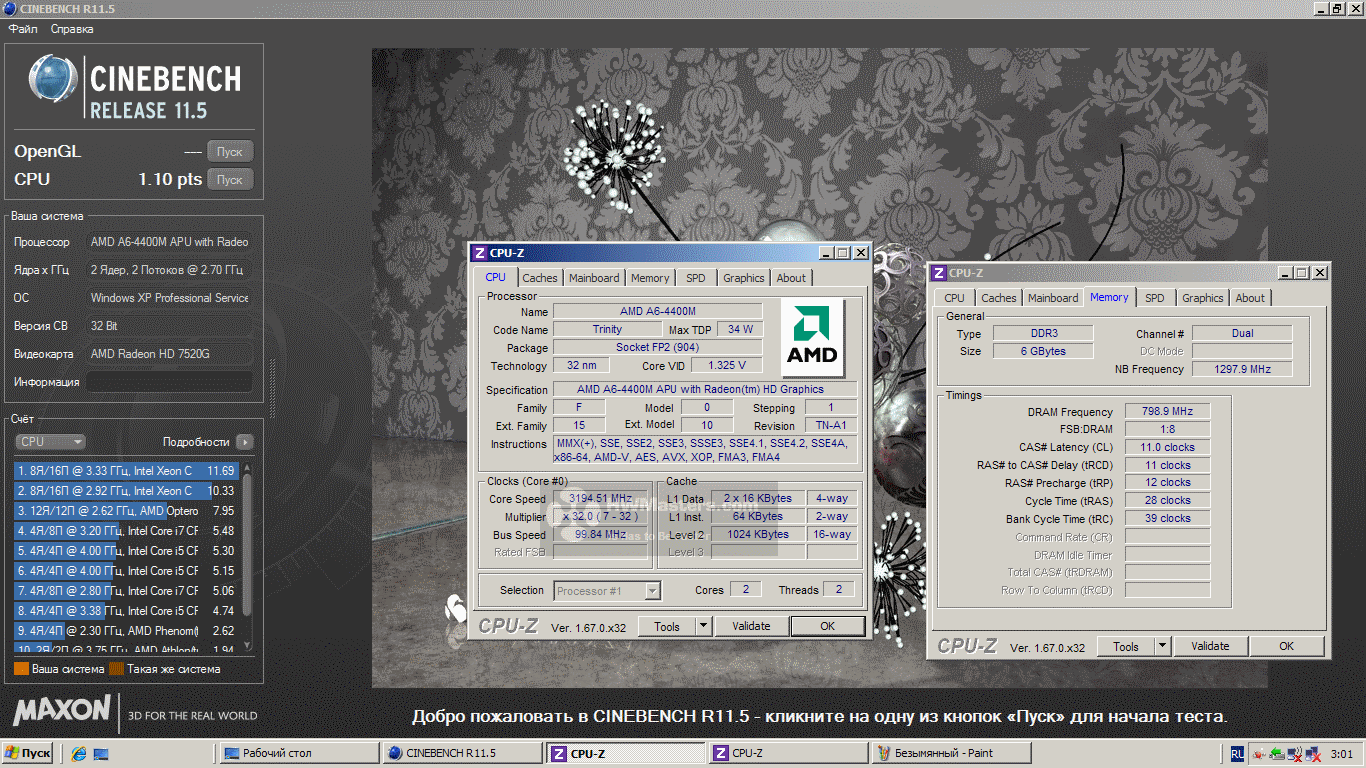Click the CAS# Latency 11.0 clocks value
Image resolution: width=1366 pixels, height=768 pixels.
tap(1167, 447)
